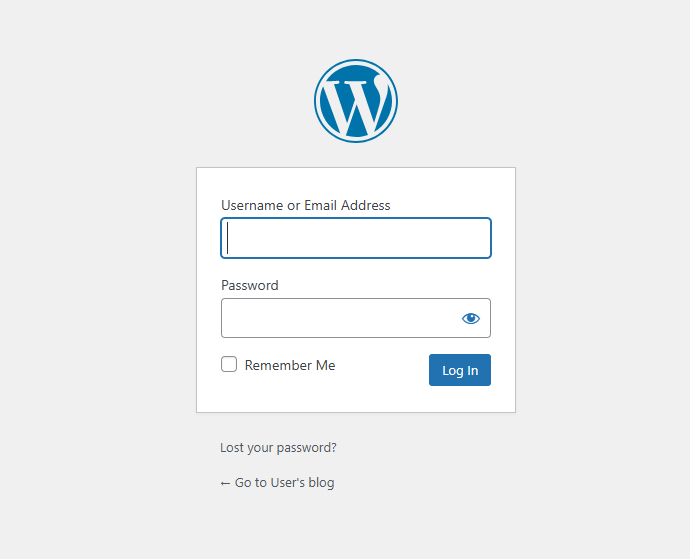Open WordPress.org via the blue W logo

355,101
